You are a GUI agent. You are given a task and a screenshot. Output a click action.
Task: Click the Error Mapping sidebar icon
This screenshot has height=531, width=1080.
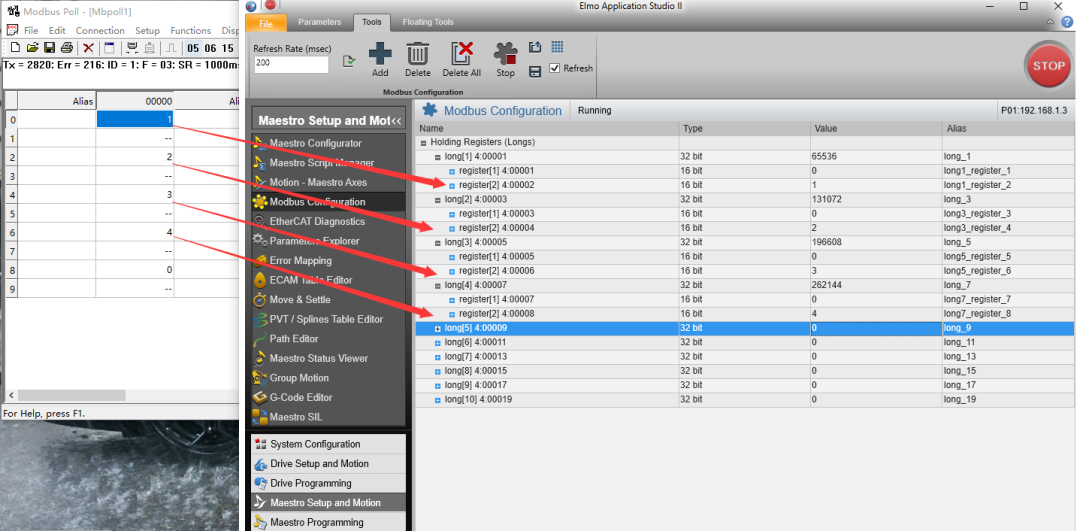pyautogui.click(x=260, y=260)
